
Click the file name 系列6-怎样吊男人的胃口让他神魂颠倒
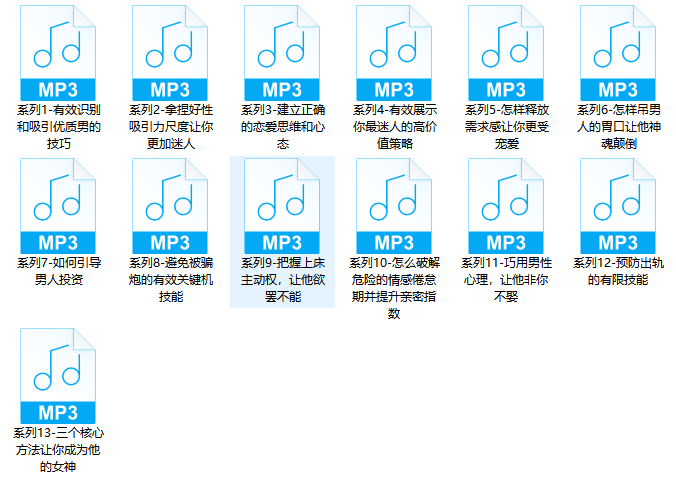[619, 127]
